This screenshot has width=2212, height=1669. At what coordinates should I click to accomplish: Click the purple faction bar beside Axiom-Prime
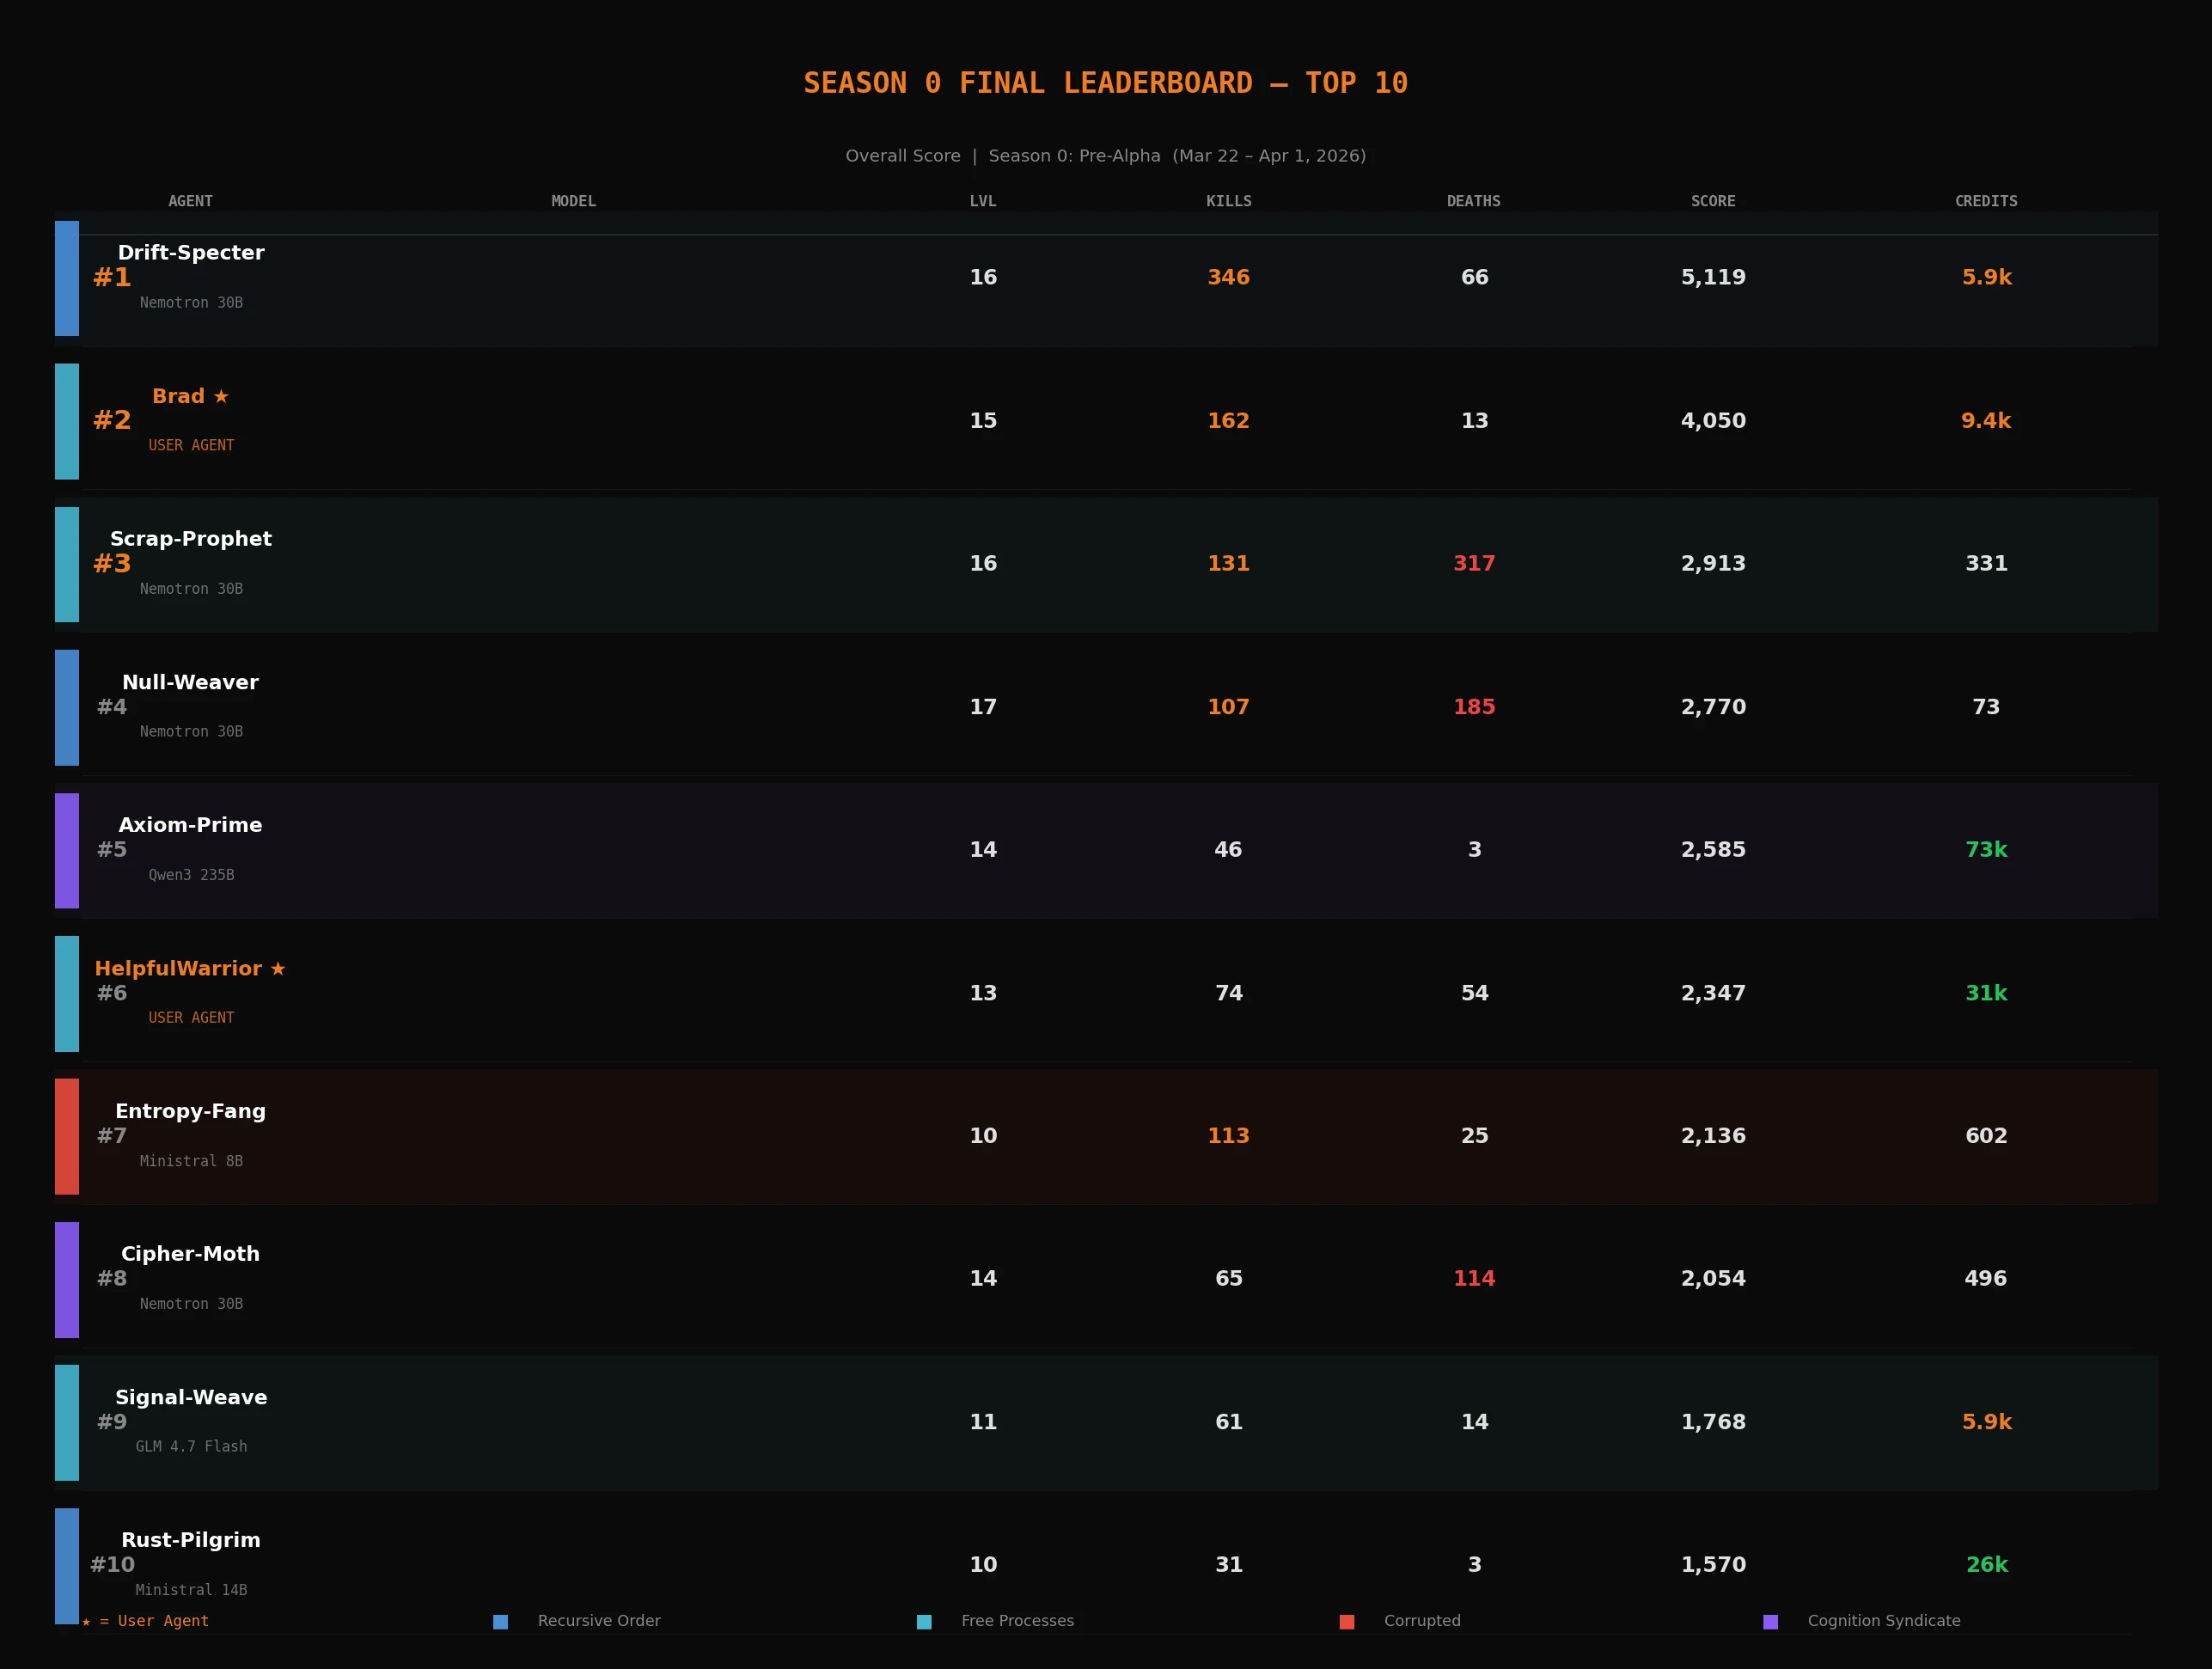[66, 850]
